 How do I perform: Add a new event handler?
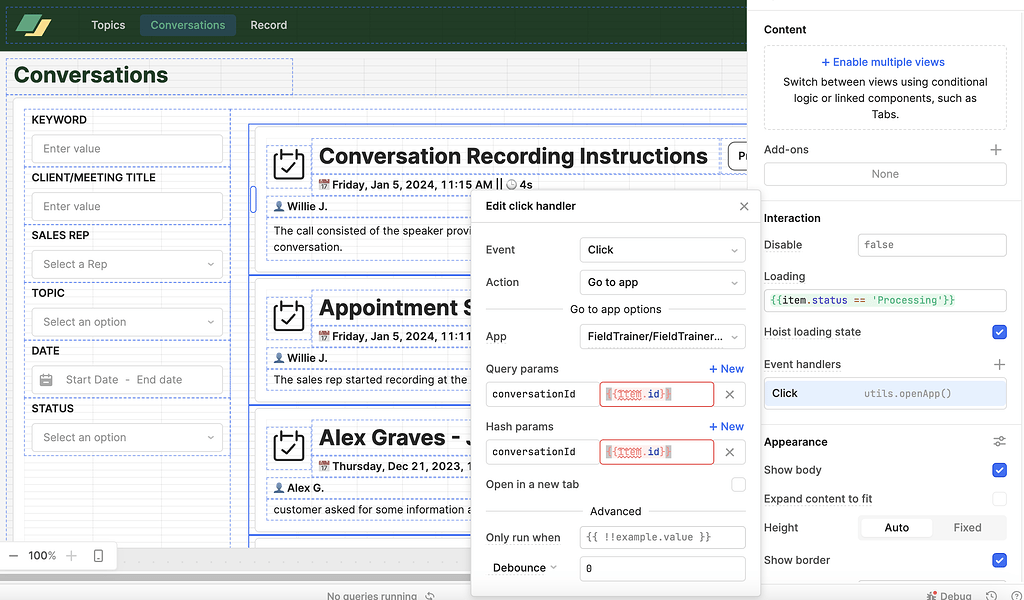[x=998, y=365]
